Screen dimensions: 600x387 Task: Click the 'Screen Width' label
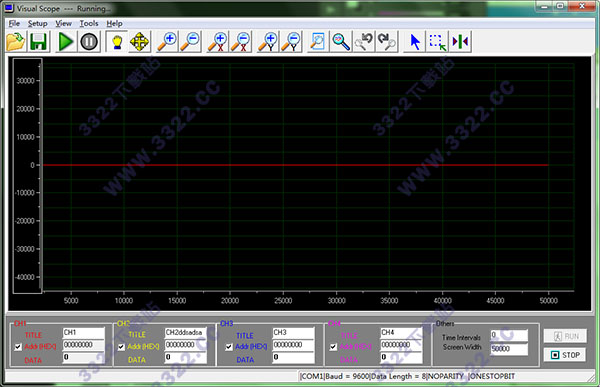click(462, 347)
